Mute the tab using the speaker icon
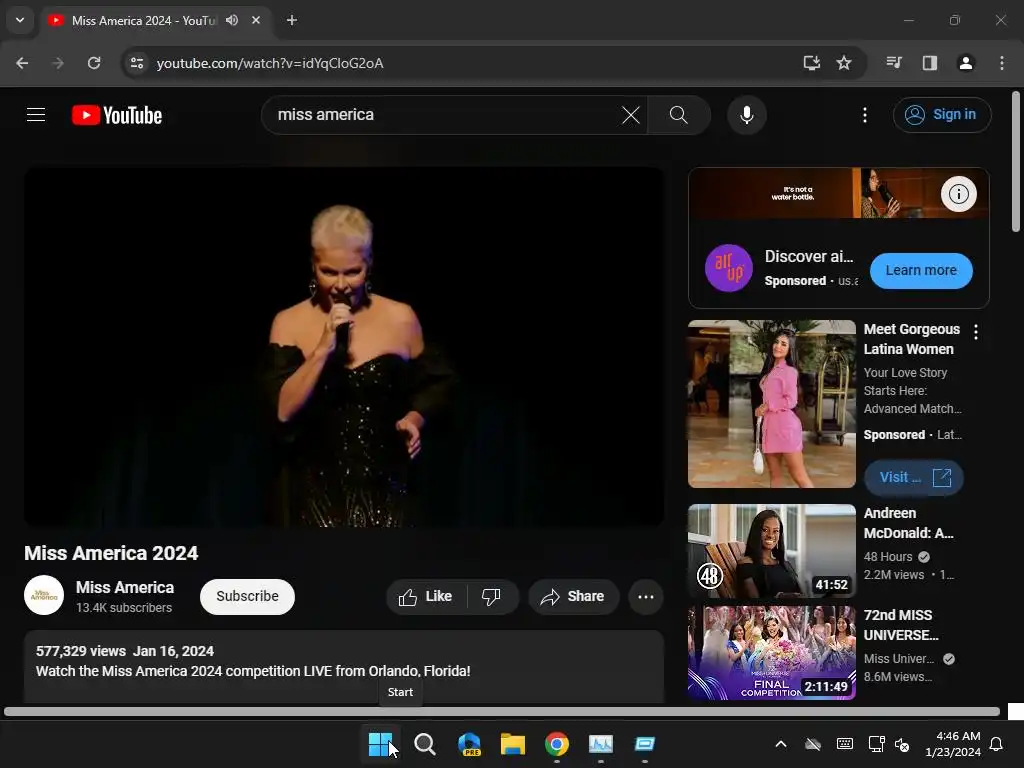The width and height of the screenshot is (1024, 768). [x=232, y=20]
